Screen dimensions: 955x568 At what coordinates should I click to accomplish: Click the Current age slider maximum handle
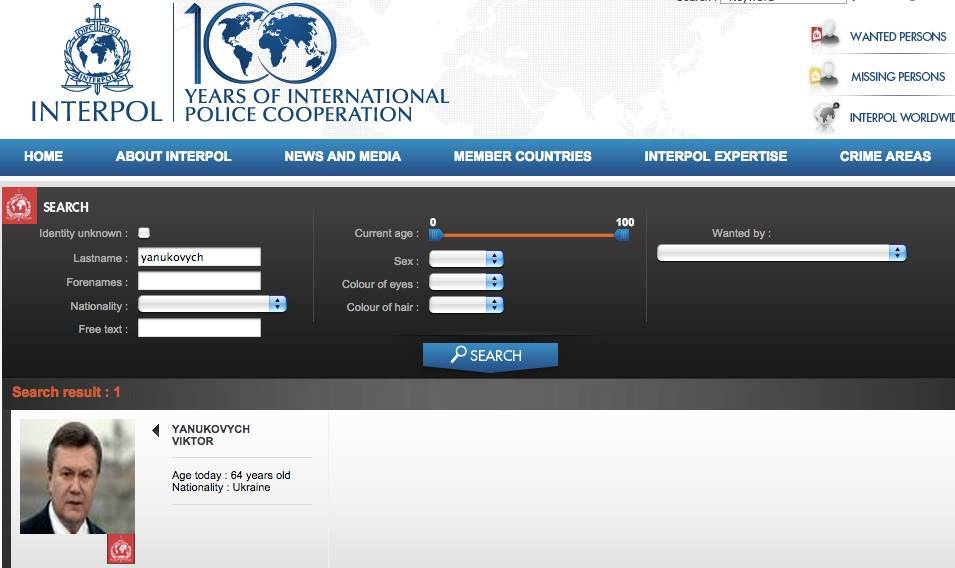point(622,235)
